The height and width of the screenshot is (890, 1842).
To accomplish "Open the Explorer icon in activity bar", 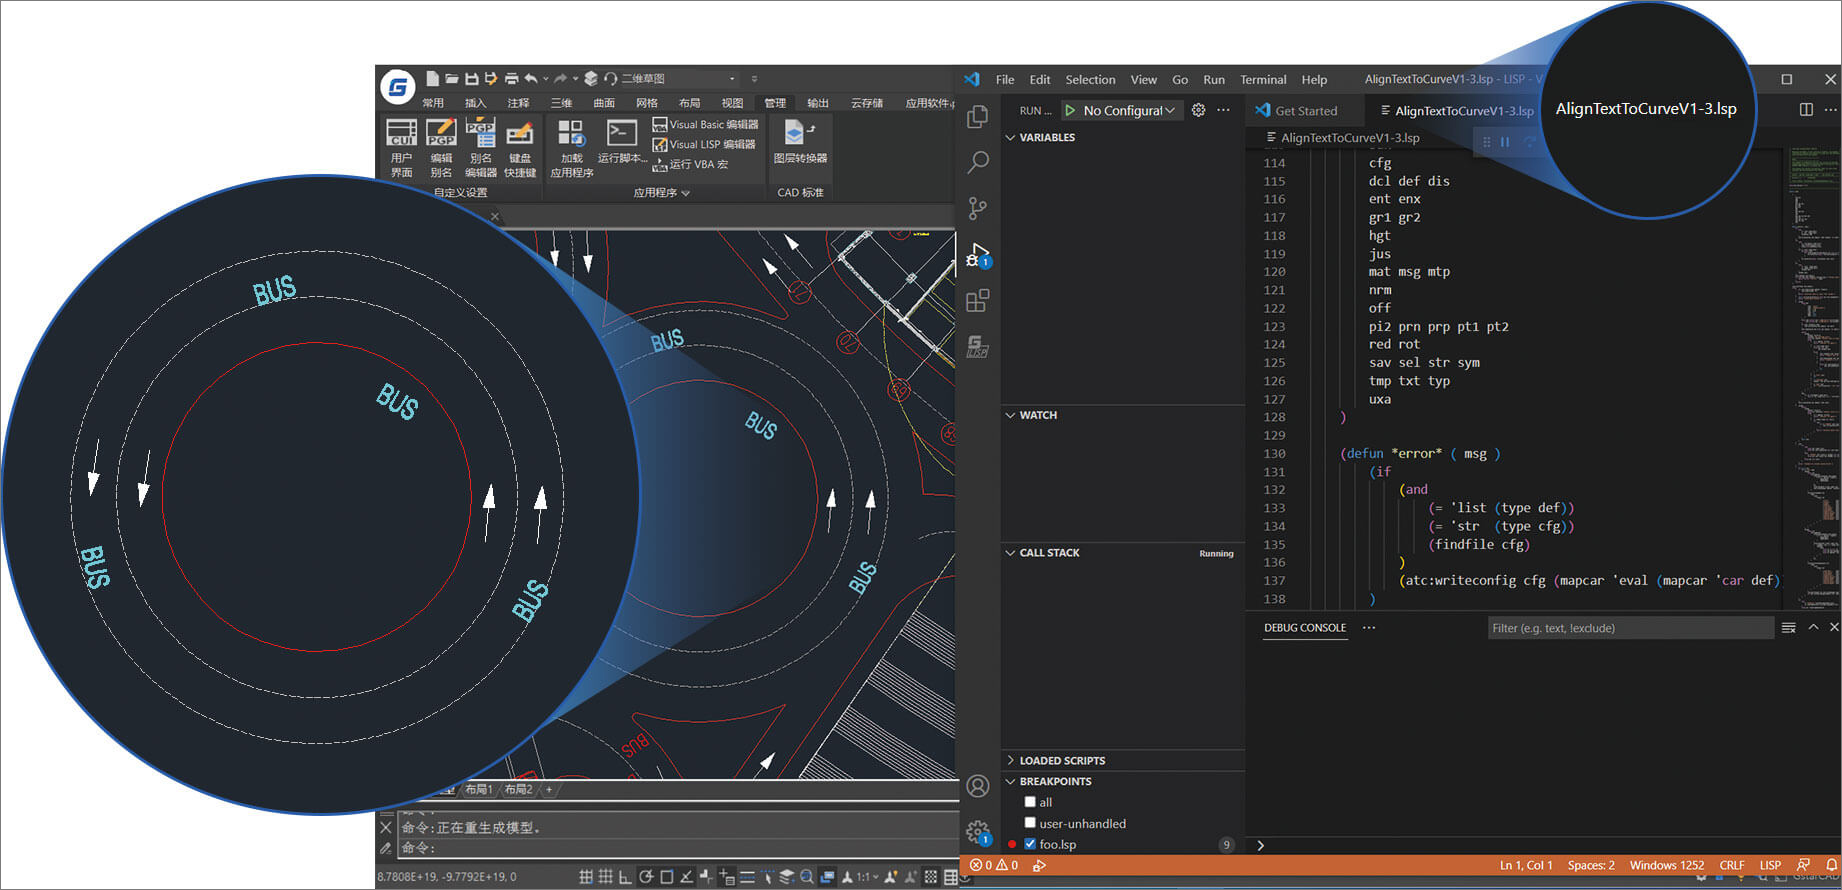I will [978, 117].
